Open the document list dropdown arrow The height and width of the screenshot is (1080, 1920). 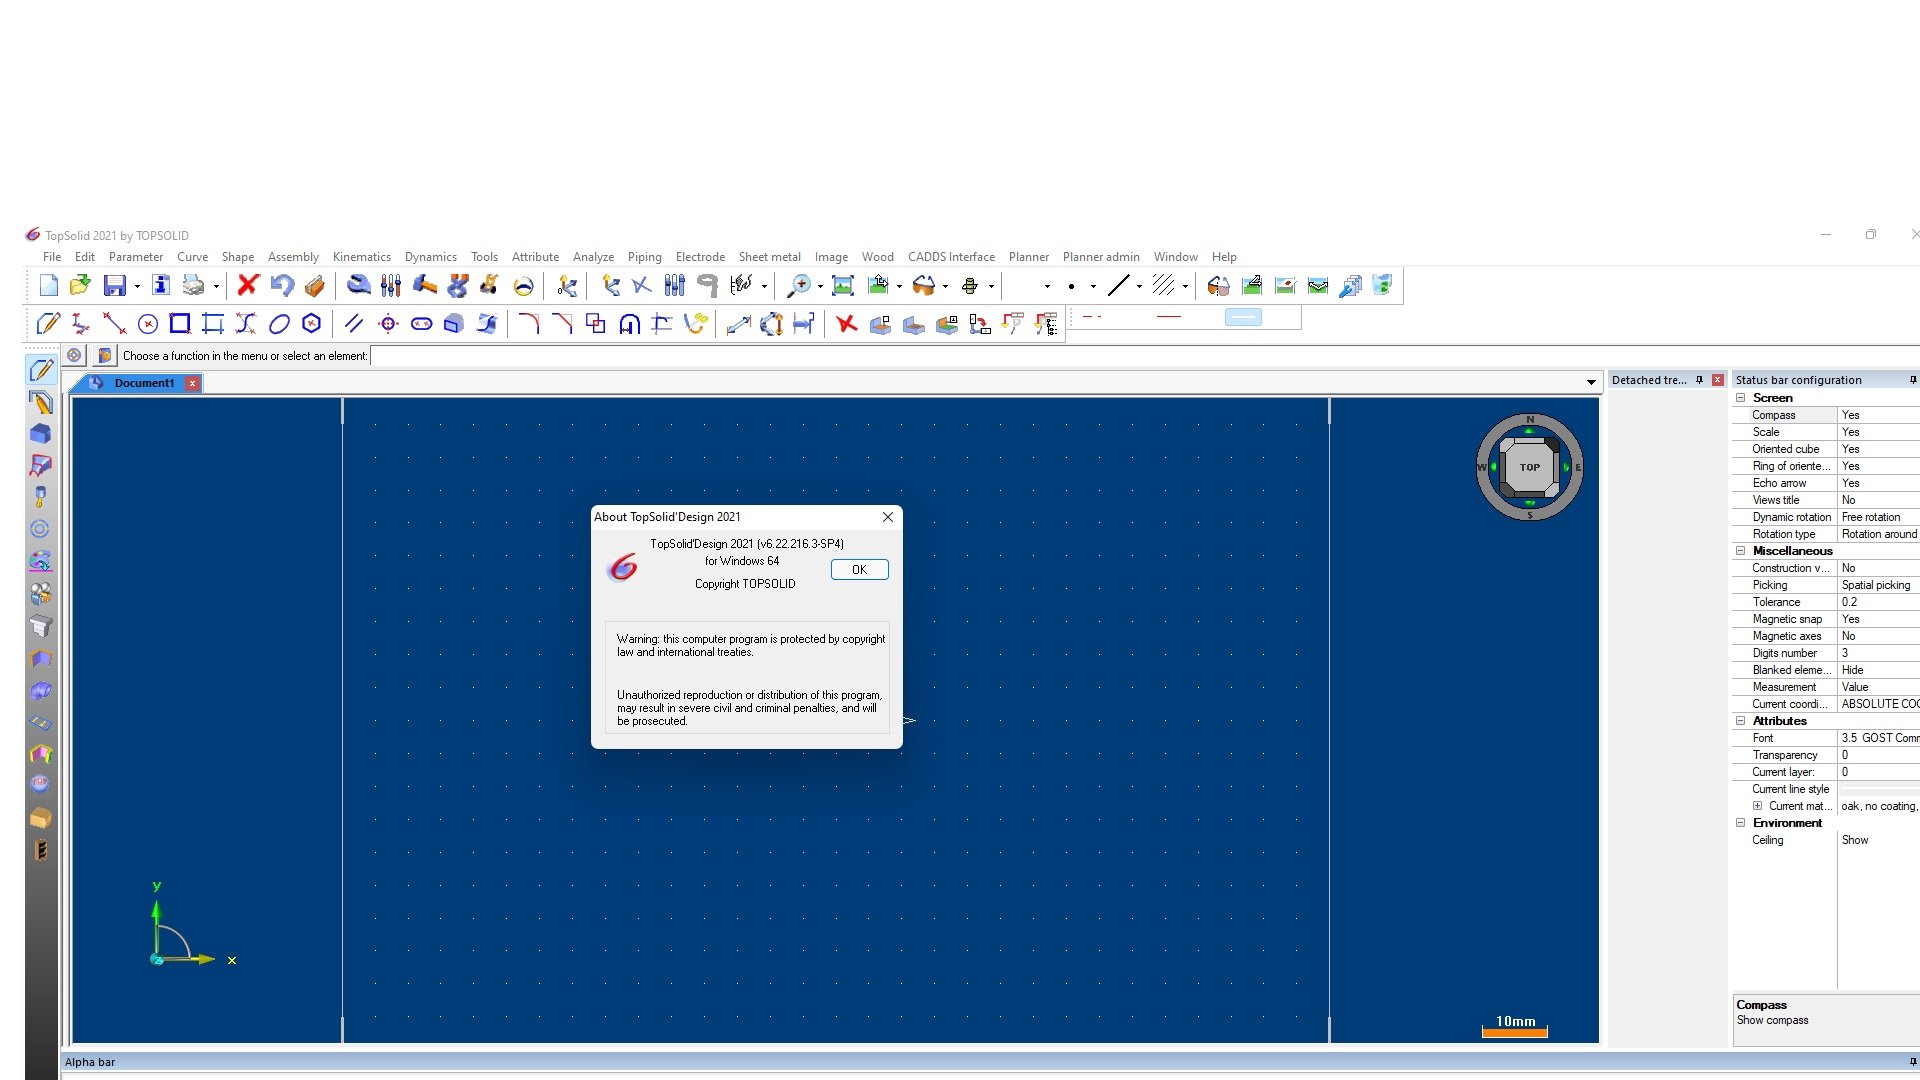pyautogui.click(x=1591, y=383)
